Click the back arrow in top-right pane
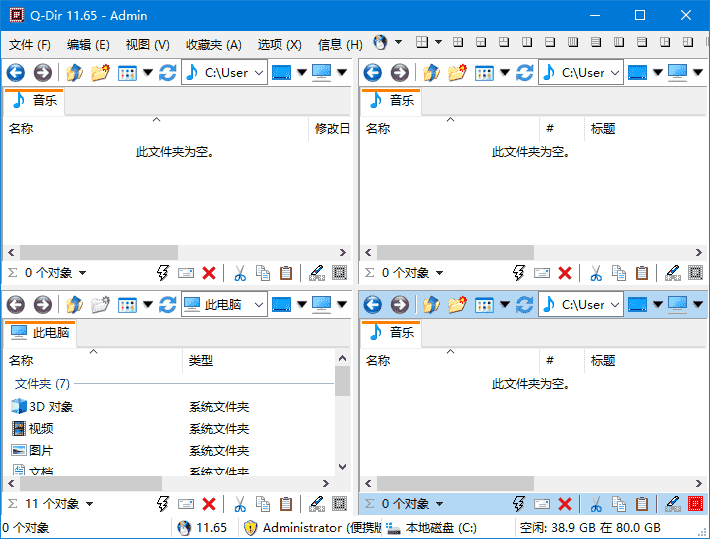 tap(373, 72)
